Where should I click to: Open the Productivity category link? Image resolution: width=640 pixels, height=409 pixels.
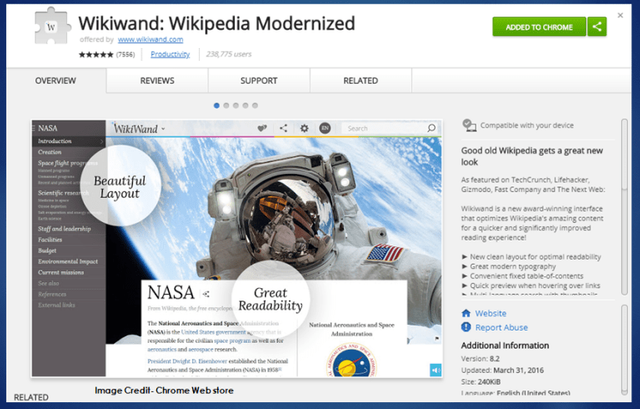(170, 54)
